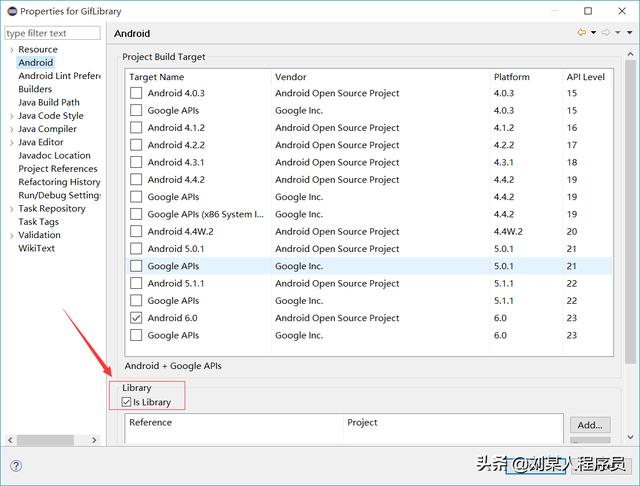Image resolution: width=640 pixels, height=486 pixels.
Task: Expand the Java Code Style node
Action: click(11, 116)
